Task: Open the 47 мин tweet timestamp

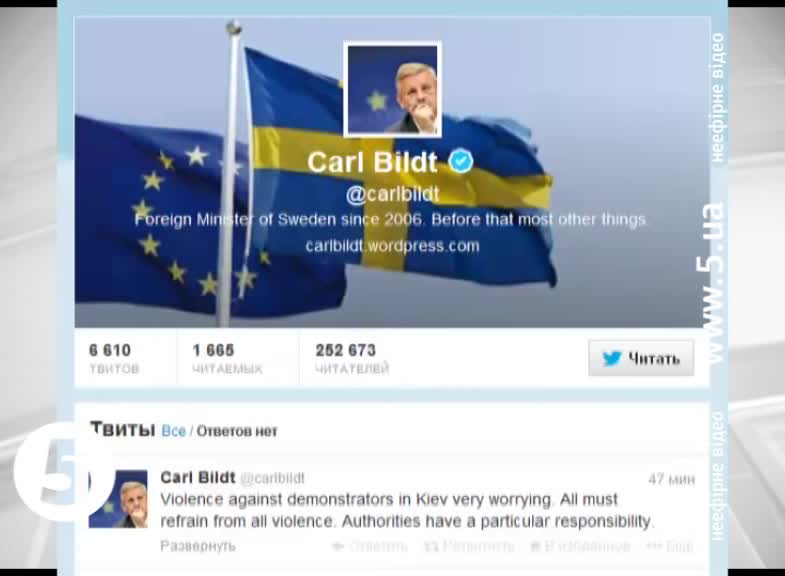Action: point(671,479)
